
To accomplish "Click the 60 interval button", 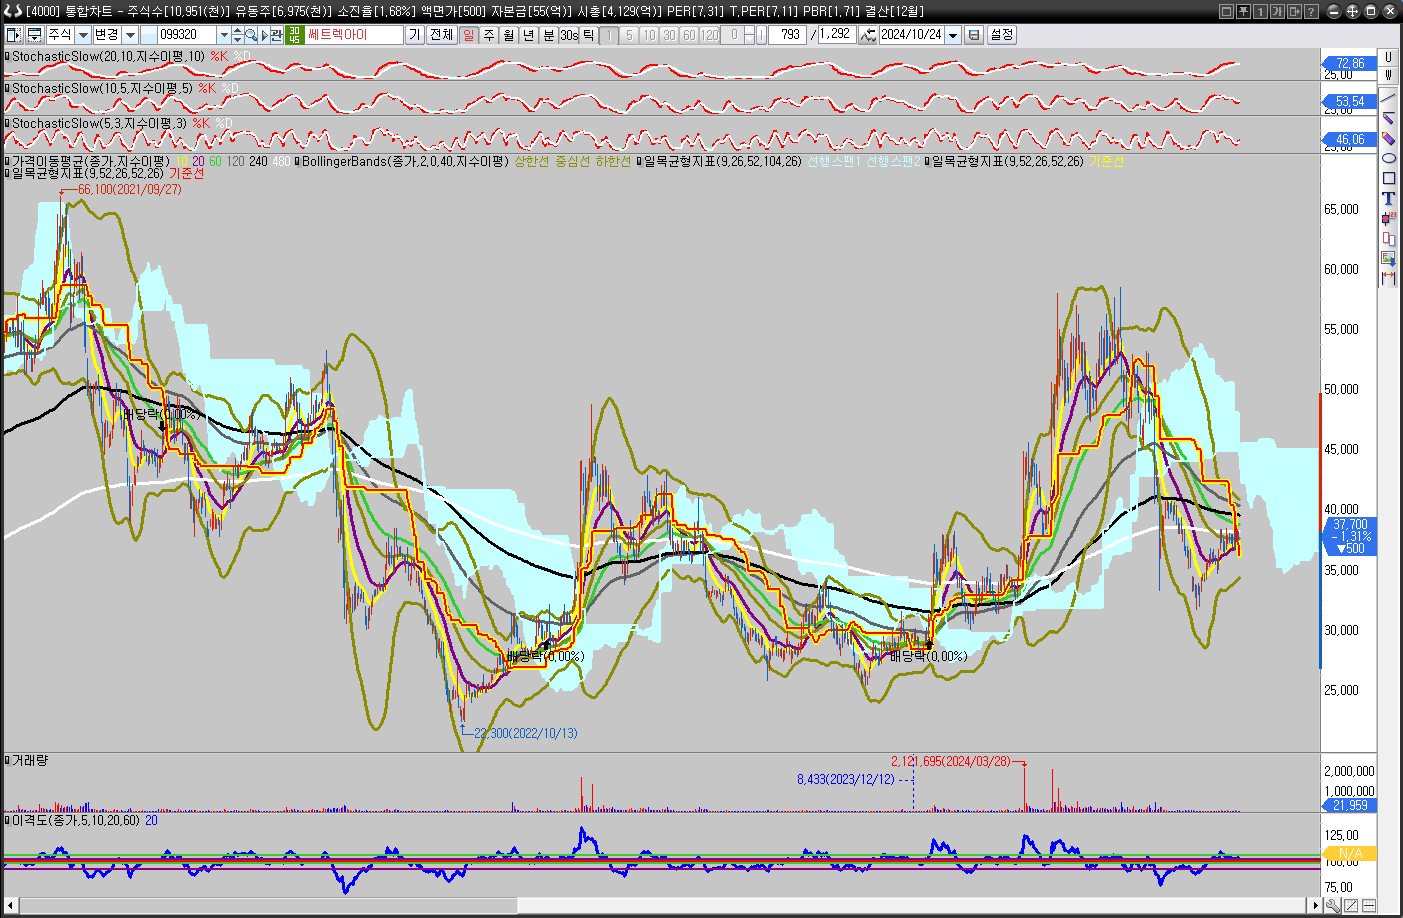I will pos(689,35).
